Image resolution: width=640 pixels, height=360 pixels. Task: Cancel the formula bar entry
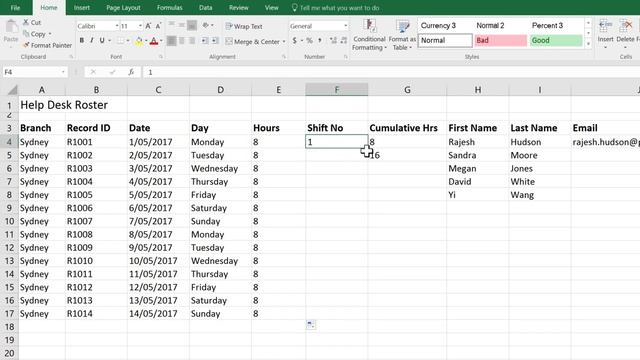tap(93, 72)
